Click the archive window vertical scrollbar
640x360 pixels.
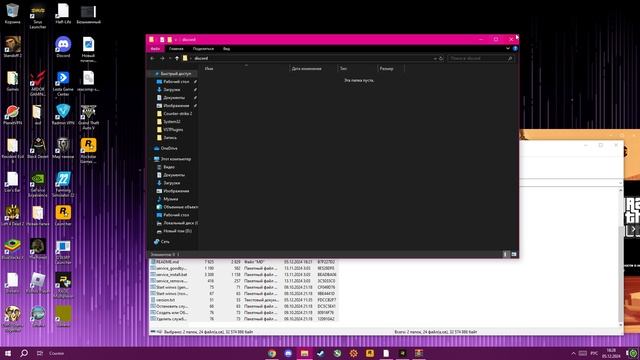coord(621,257)
